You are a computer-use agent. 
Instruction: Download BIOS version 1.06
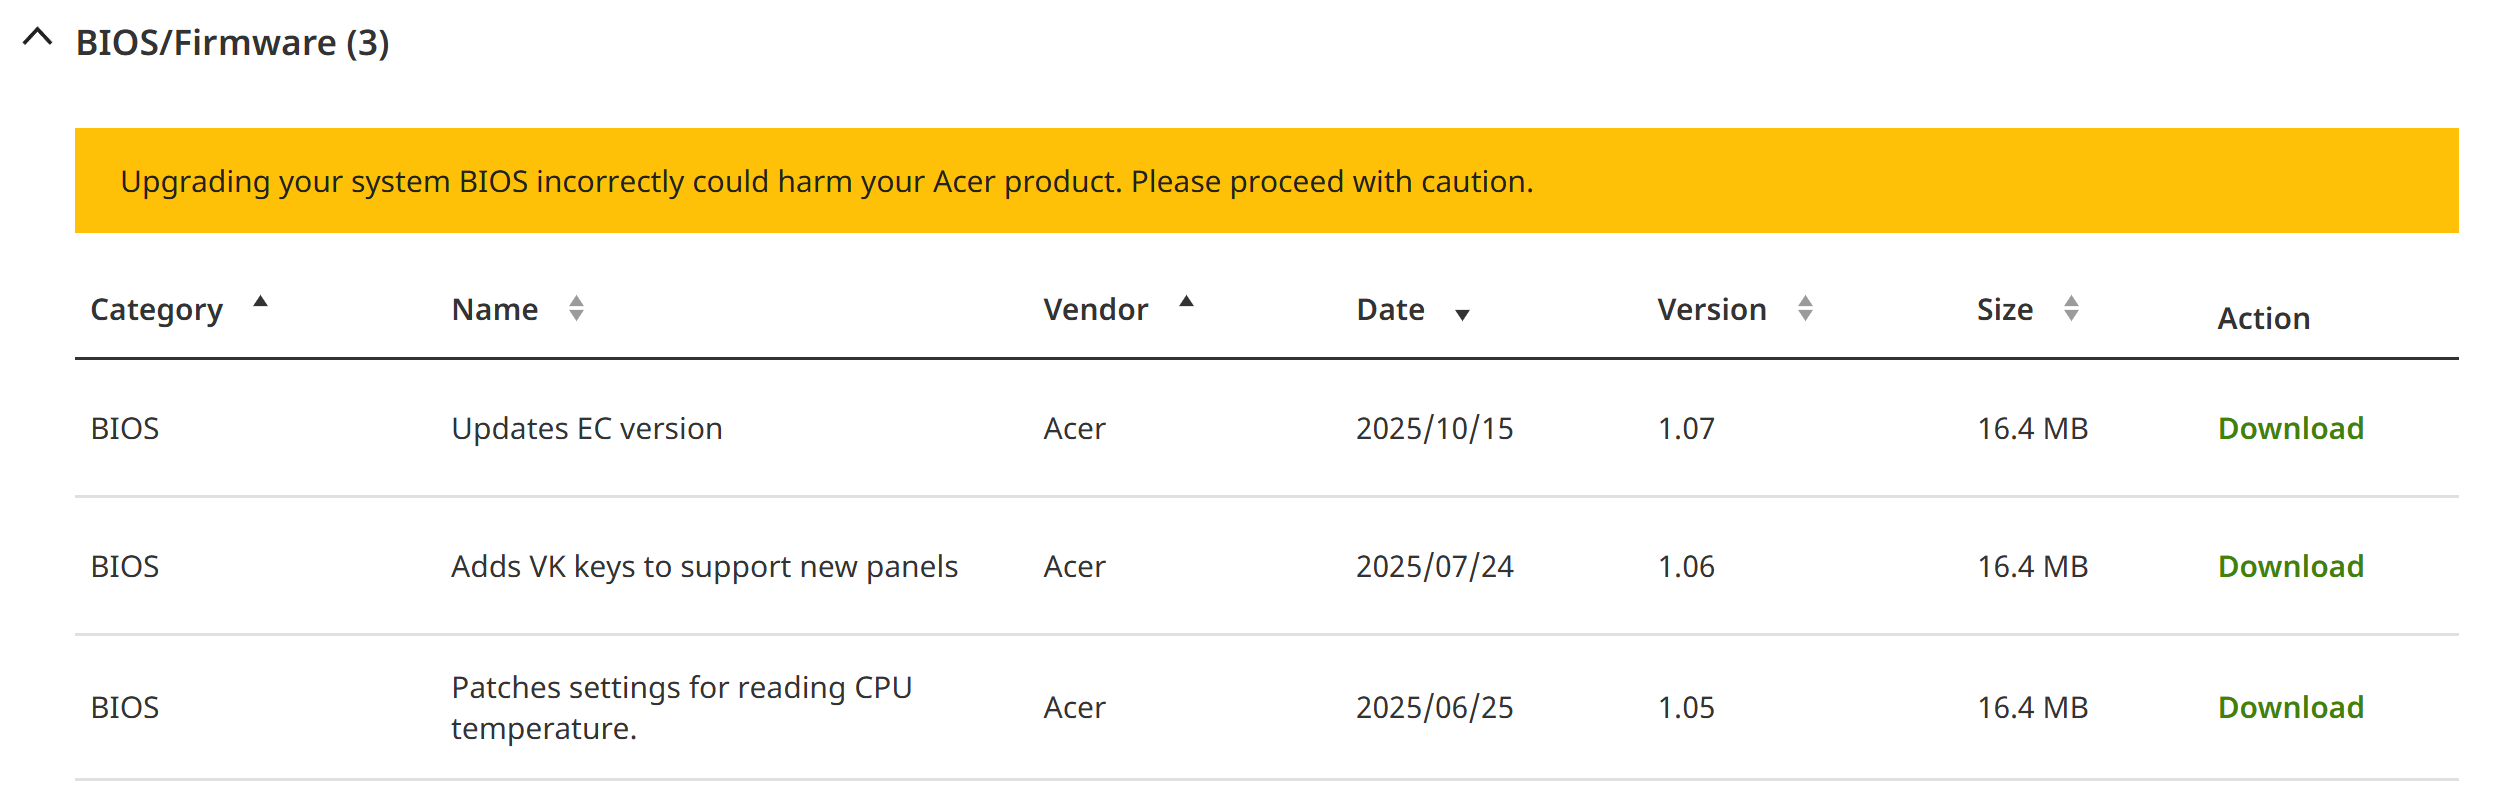(x=2290, y=567)
